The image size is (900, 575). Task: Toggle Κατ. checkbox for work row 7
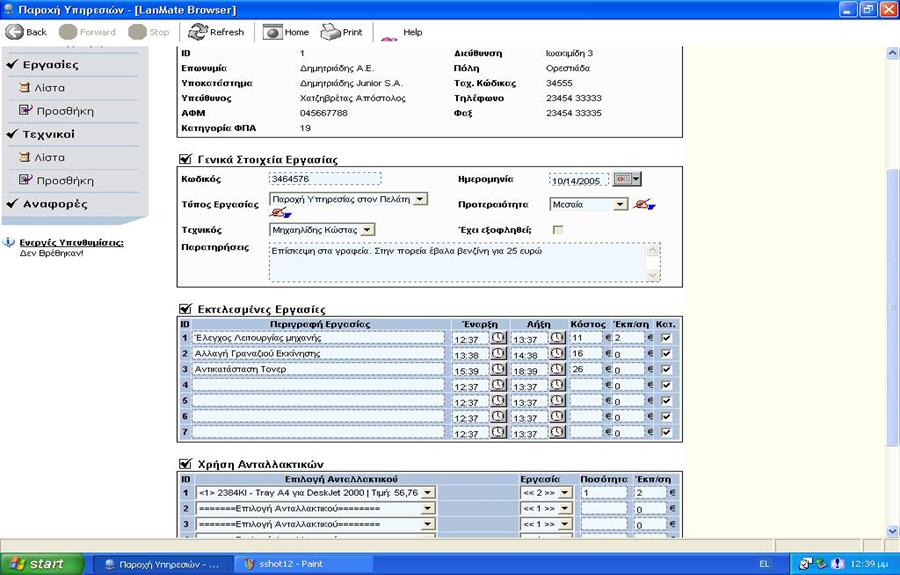(666, 431)
